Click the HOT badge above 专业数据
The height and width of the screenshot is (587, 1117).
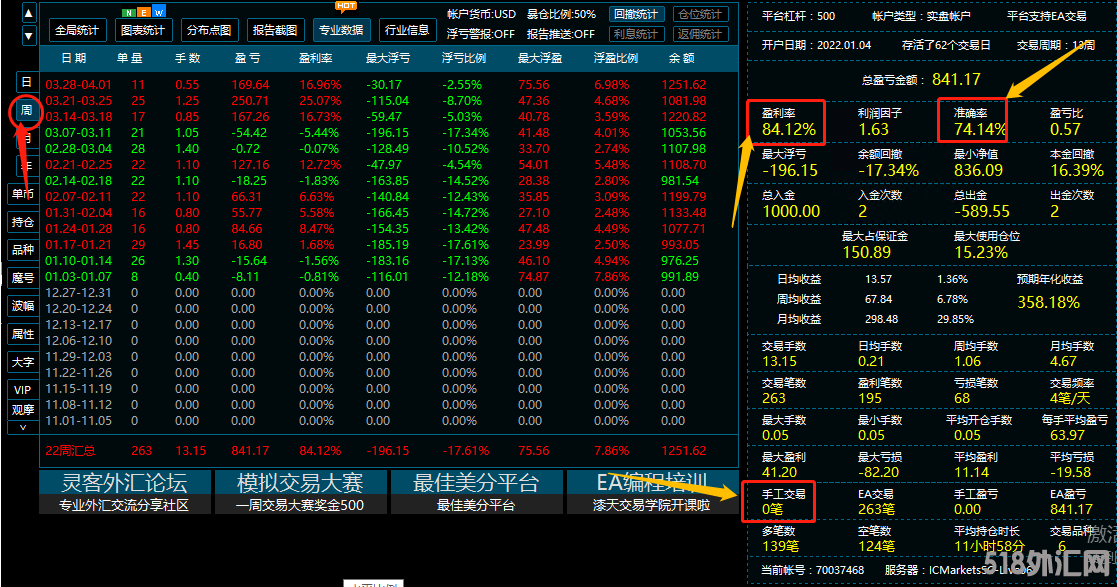click(346, 6)
